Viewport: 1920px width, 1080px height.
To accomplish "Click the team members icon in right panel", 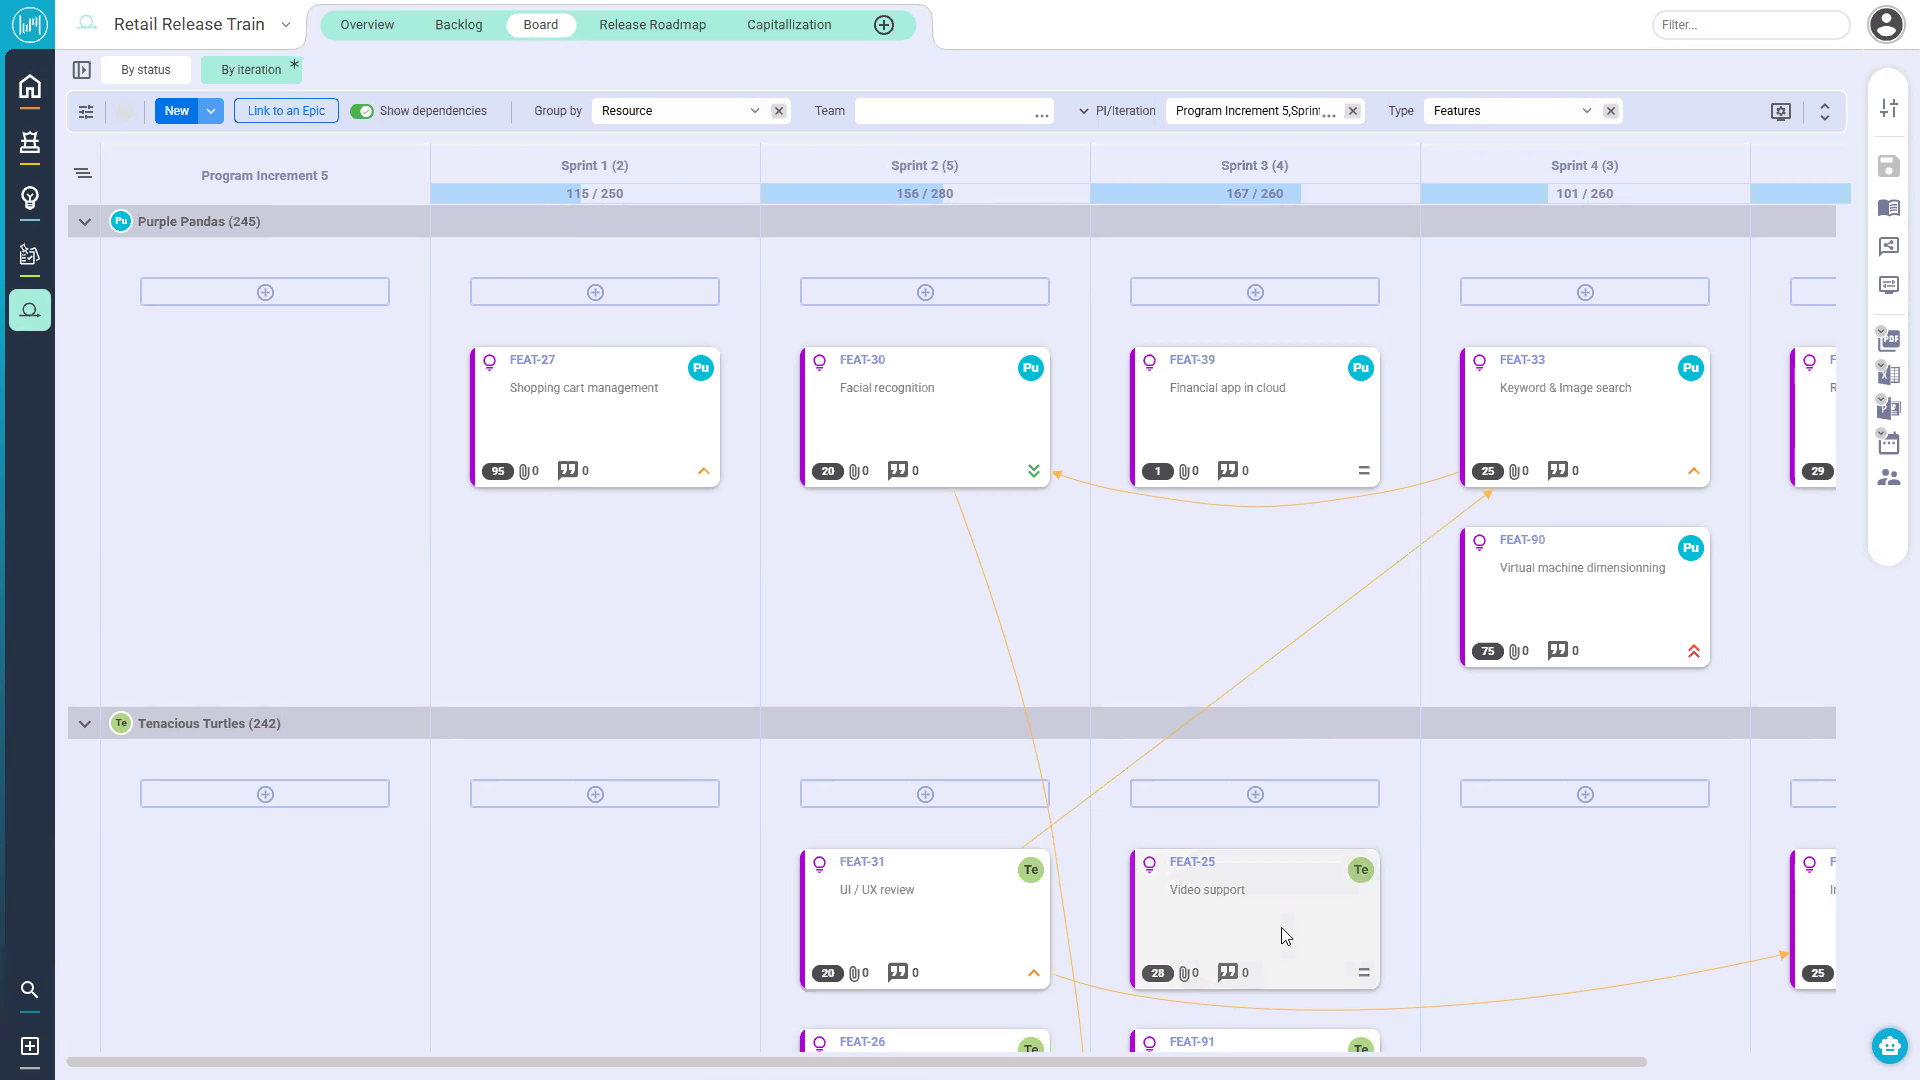I will [1888, 478].
